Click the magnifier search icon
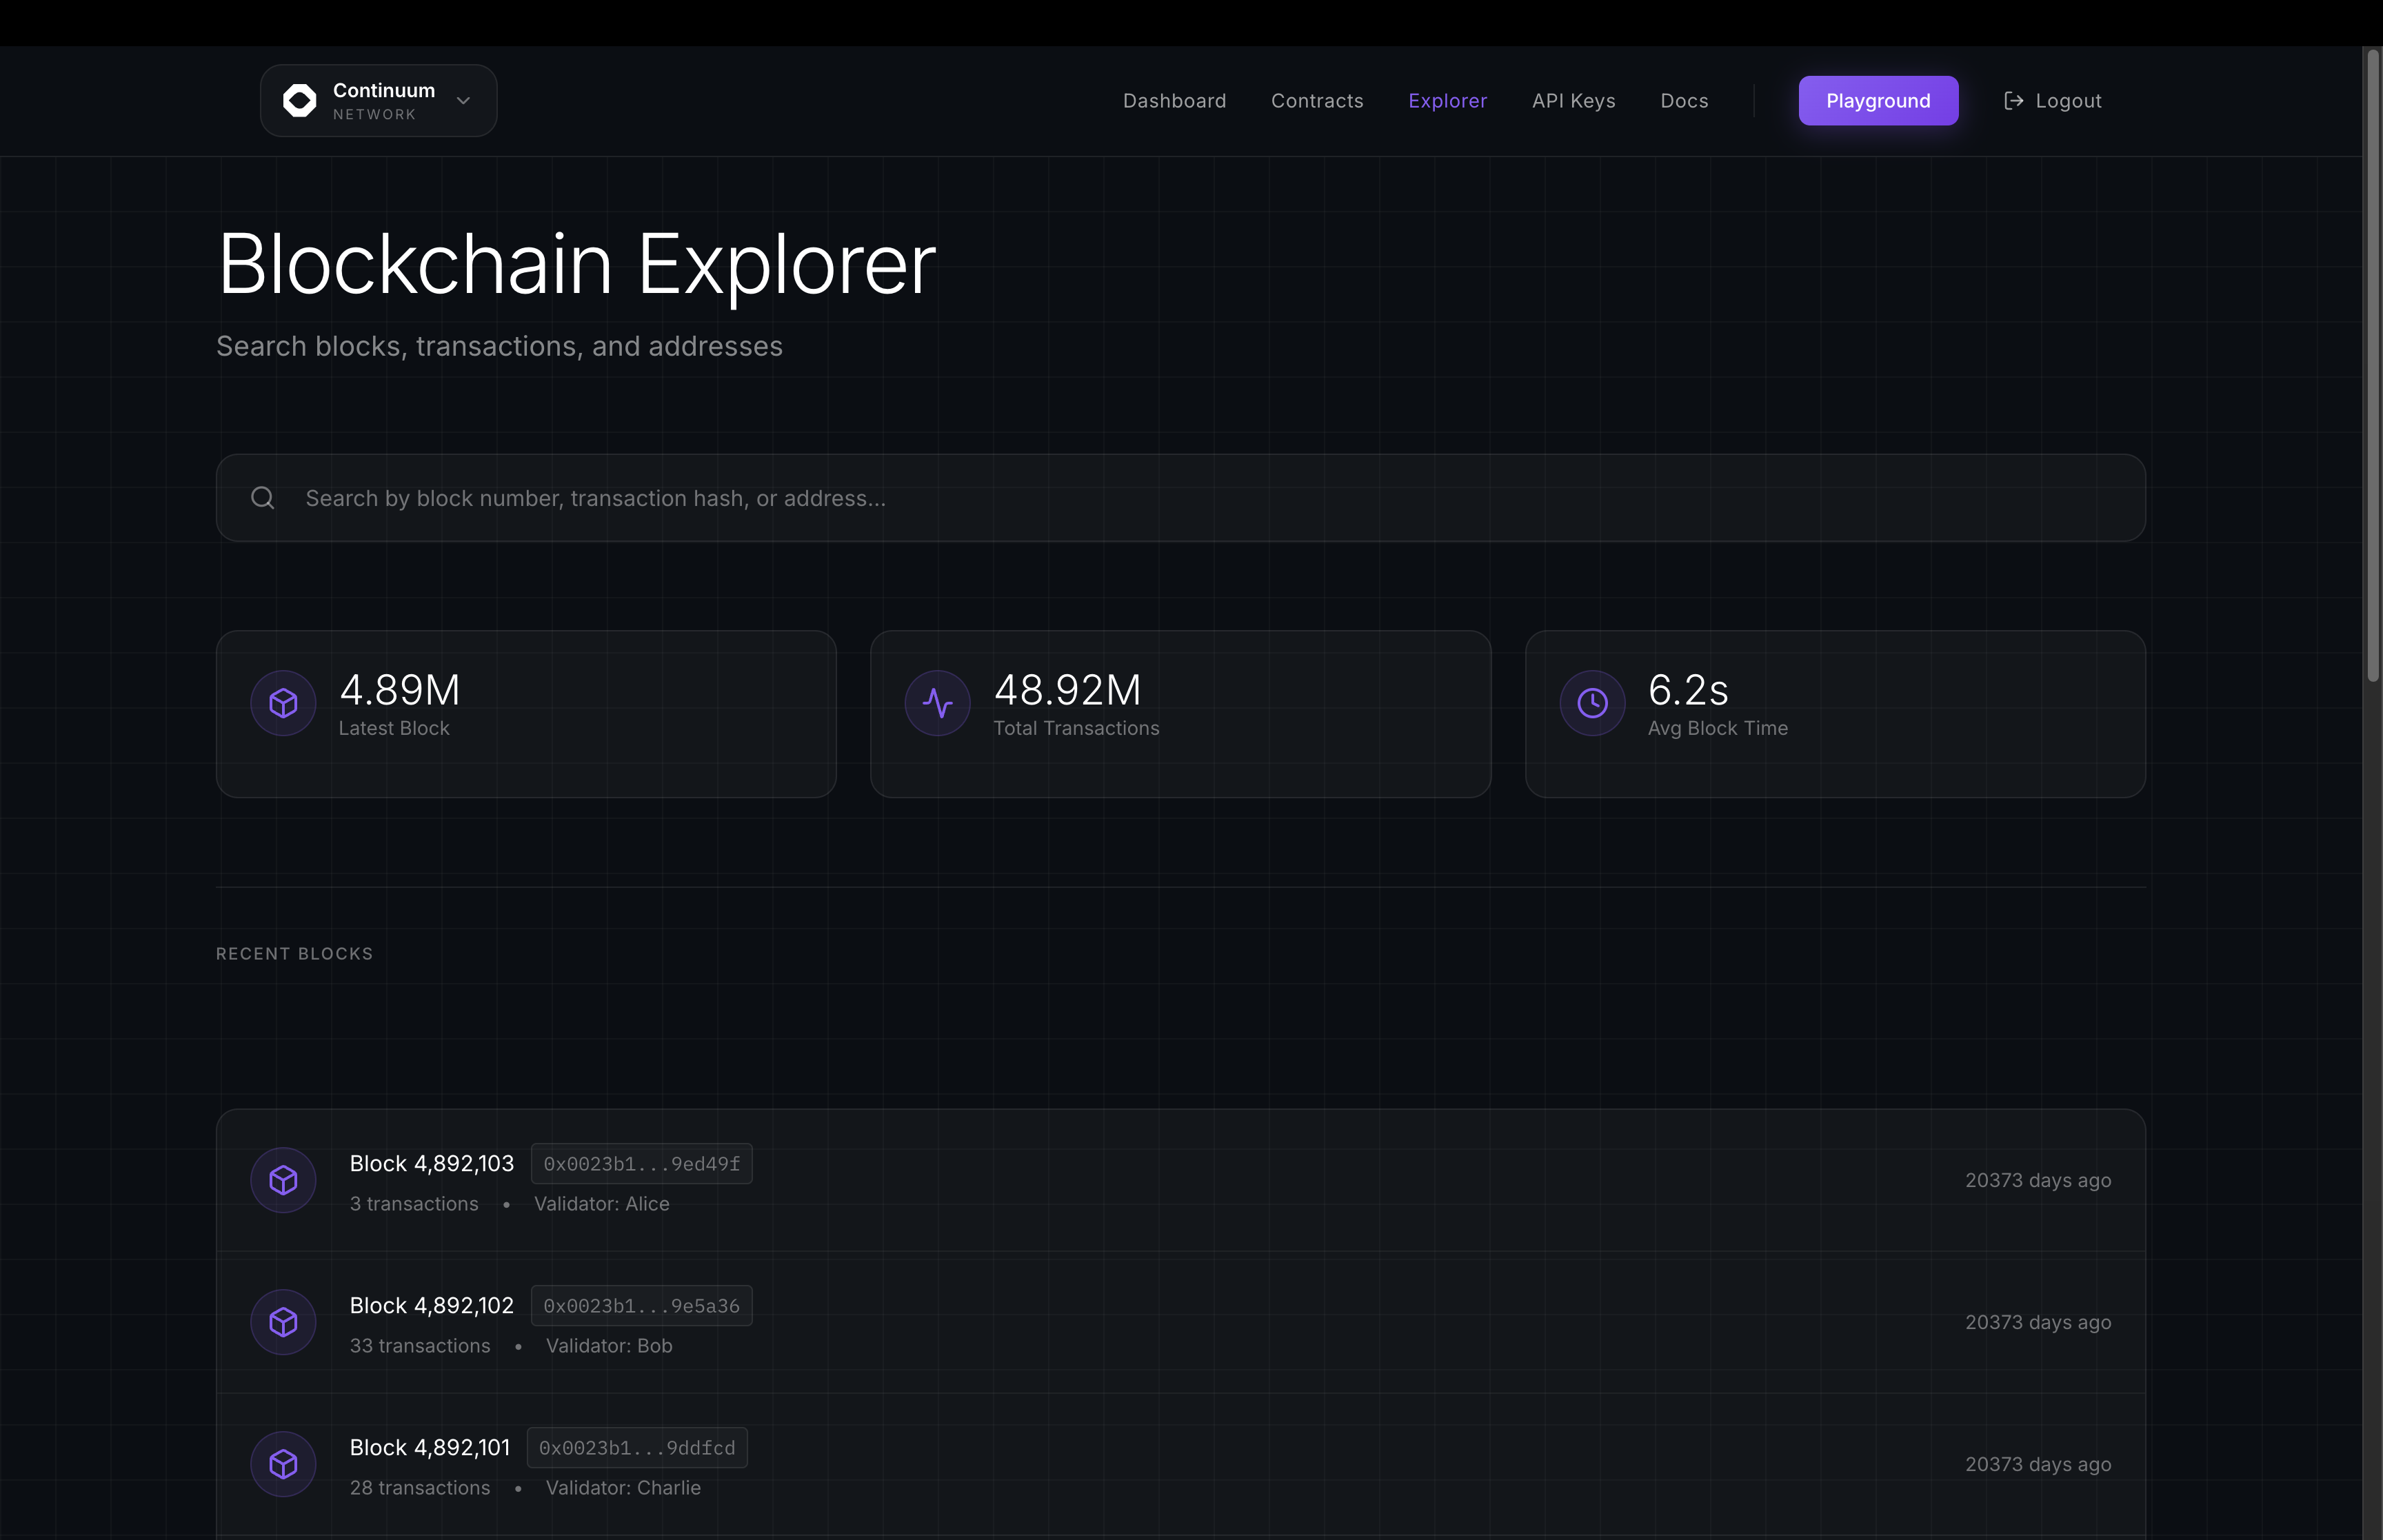Screen dimensions: 2383x1540 tap(263, 498)
